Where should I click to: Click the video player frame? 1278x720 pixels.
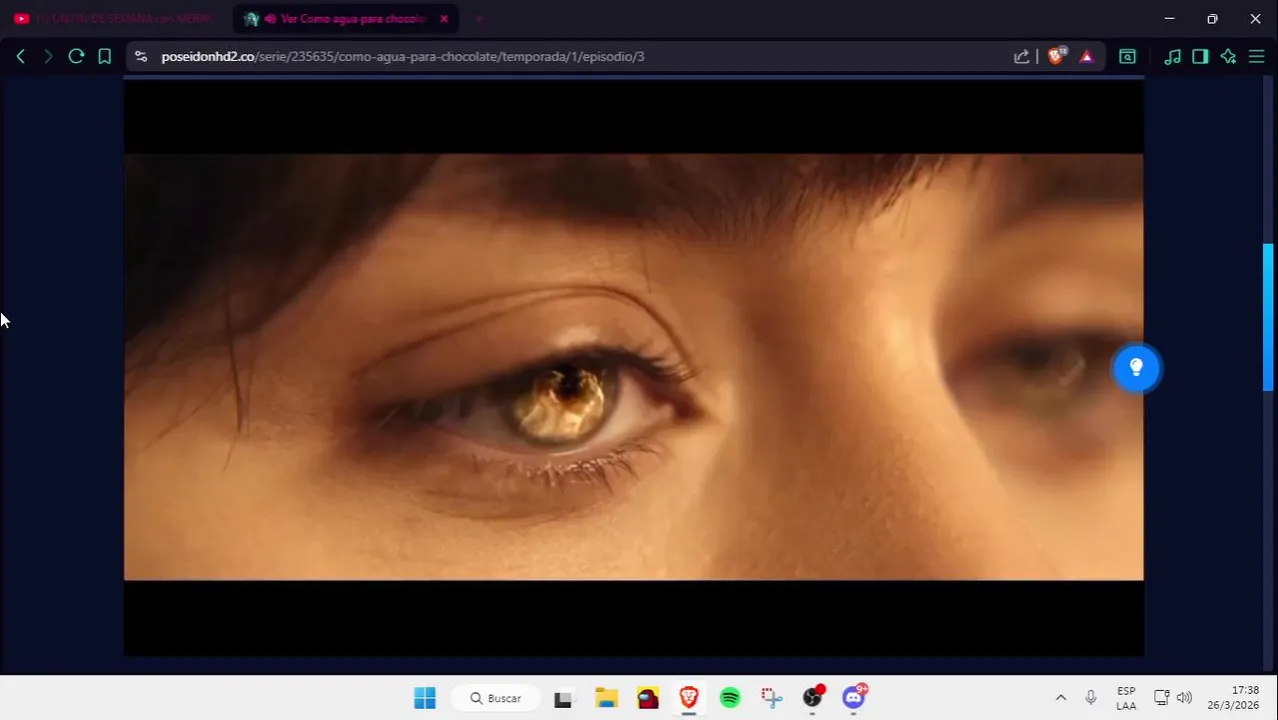pos(633,367)
